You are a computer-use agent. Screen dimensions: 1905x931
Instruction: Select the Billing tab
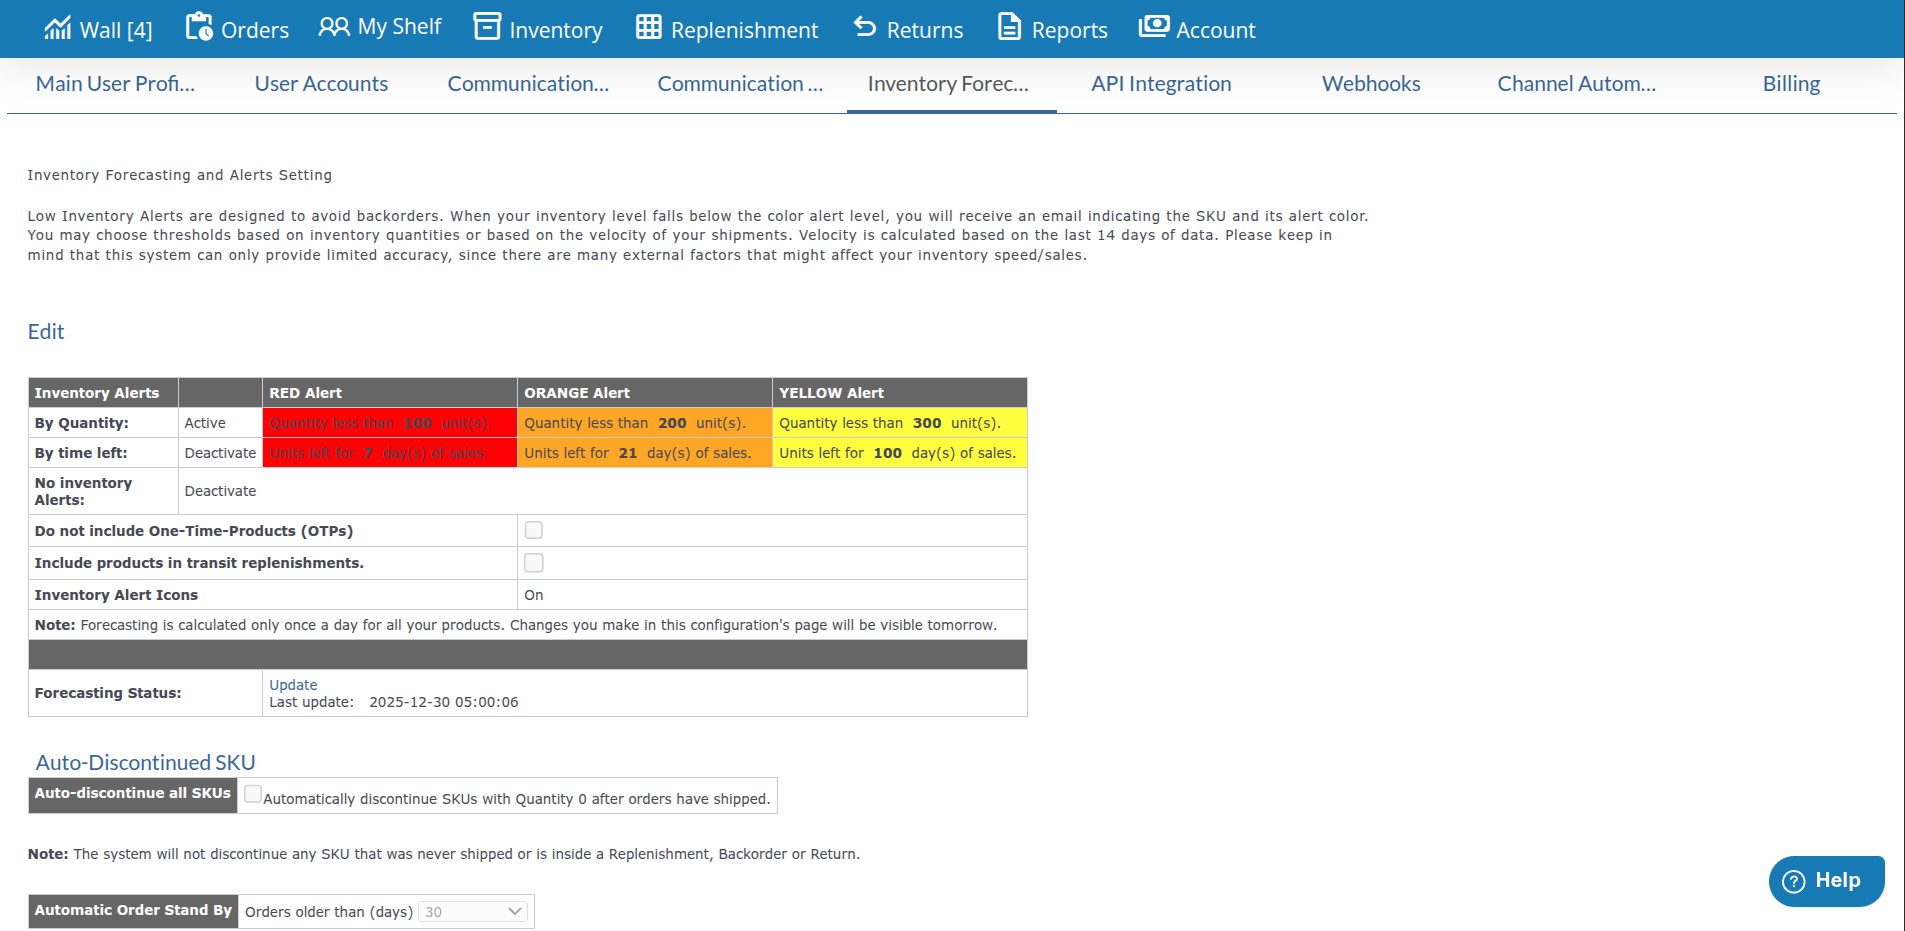1790,83
